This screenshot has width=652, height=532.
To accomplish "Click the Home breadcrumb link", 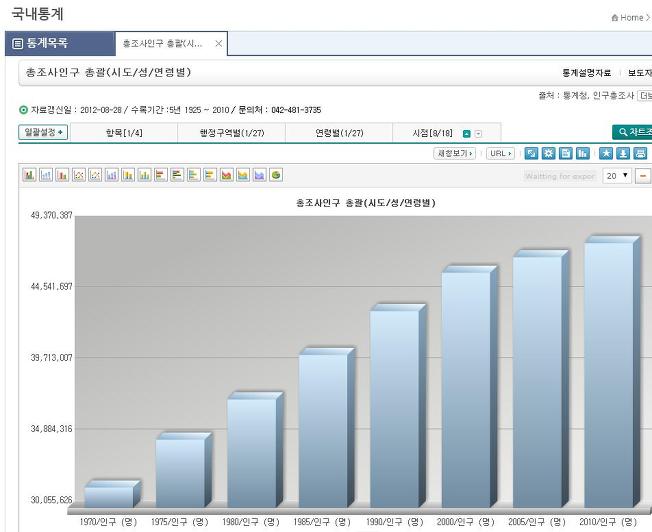I will coord(632,17).
